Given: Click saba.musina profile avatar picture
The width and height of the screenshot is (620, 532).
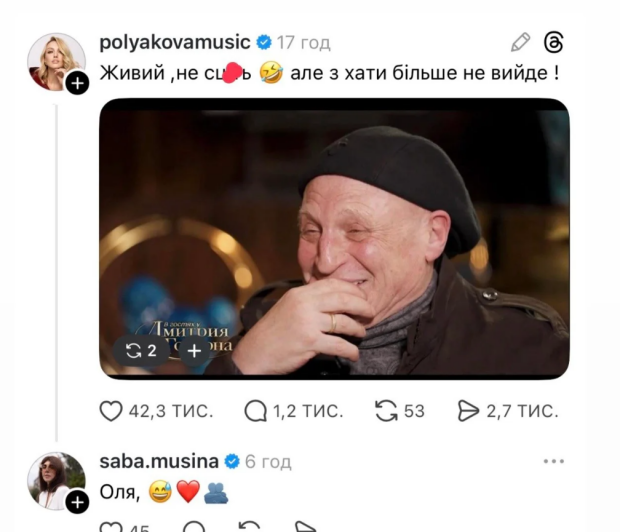Looking at the screenshot, I should [x=56, y=481].
